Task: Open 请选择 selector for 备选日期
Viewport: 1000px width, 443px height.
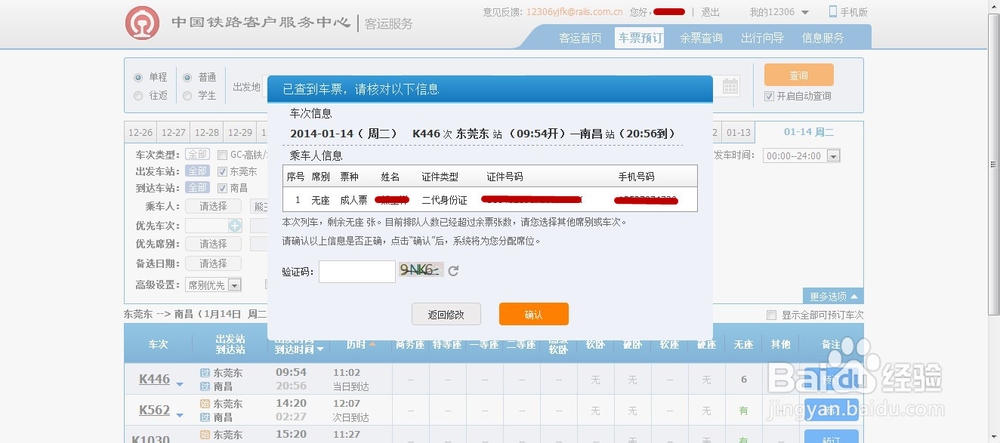Action: (x=213, y=263)
